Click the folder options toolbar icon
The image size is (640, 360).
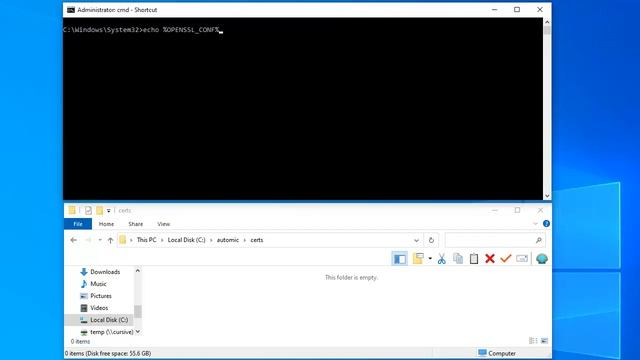pyautogui.click(x=418, y=258)
